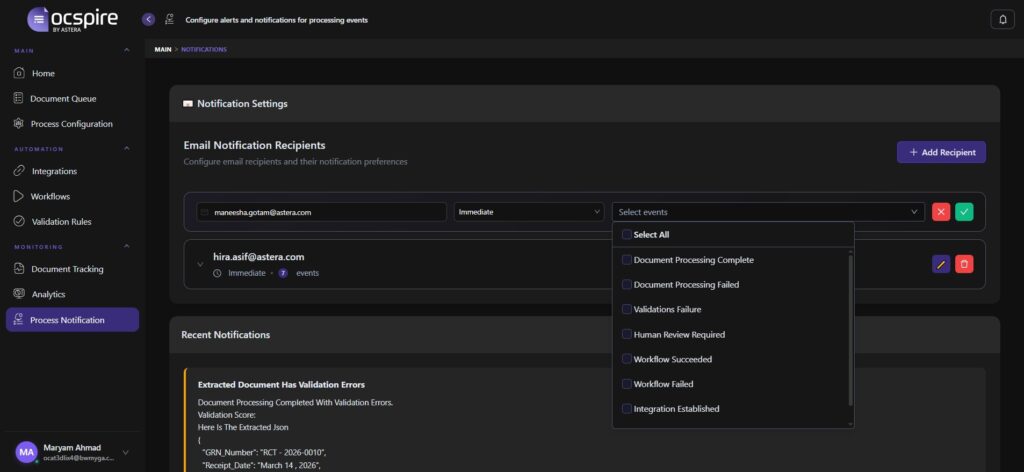Click the hamburger menu icon in logo
This screenshot has height=472, width=1024.
39,19
